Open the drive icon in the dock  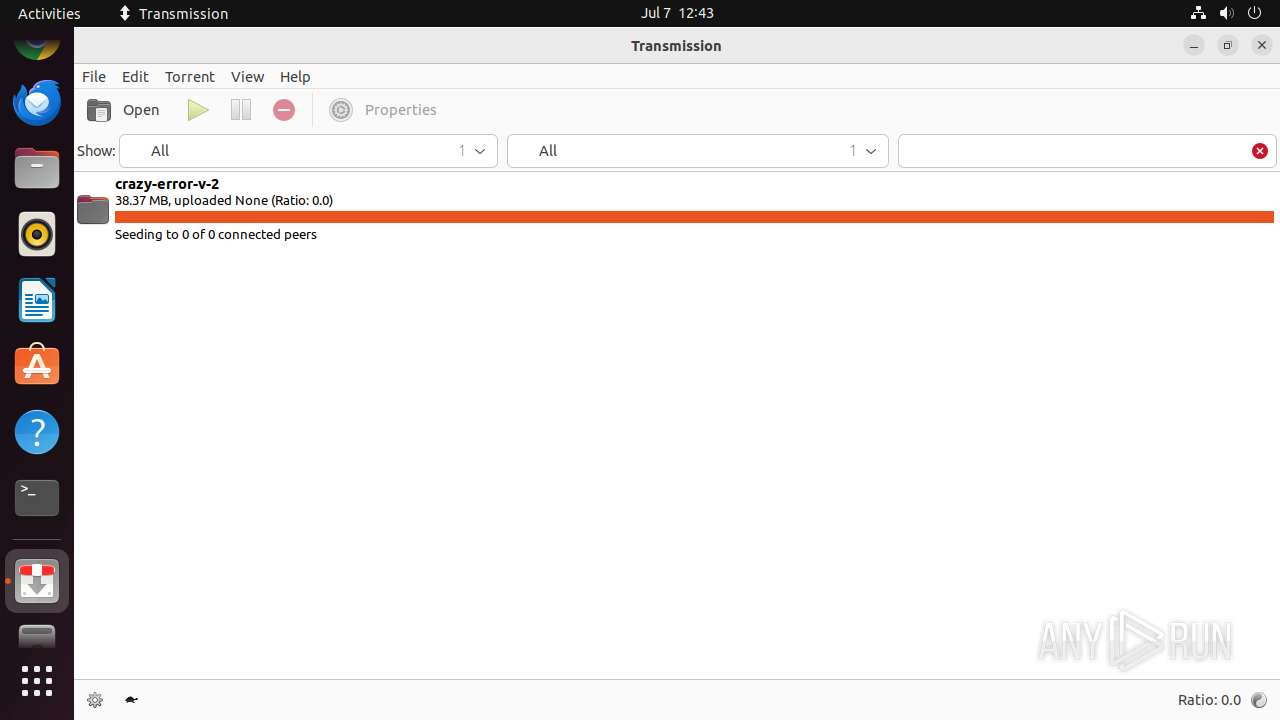37,636
